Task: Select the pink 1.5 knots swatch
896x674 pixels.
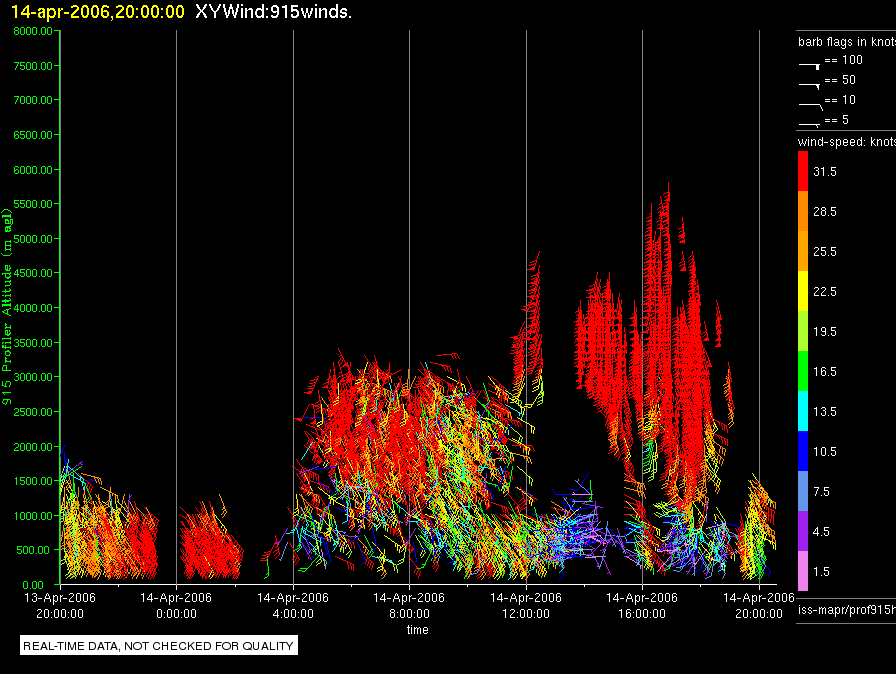Action: [803, 571]
